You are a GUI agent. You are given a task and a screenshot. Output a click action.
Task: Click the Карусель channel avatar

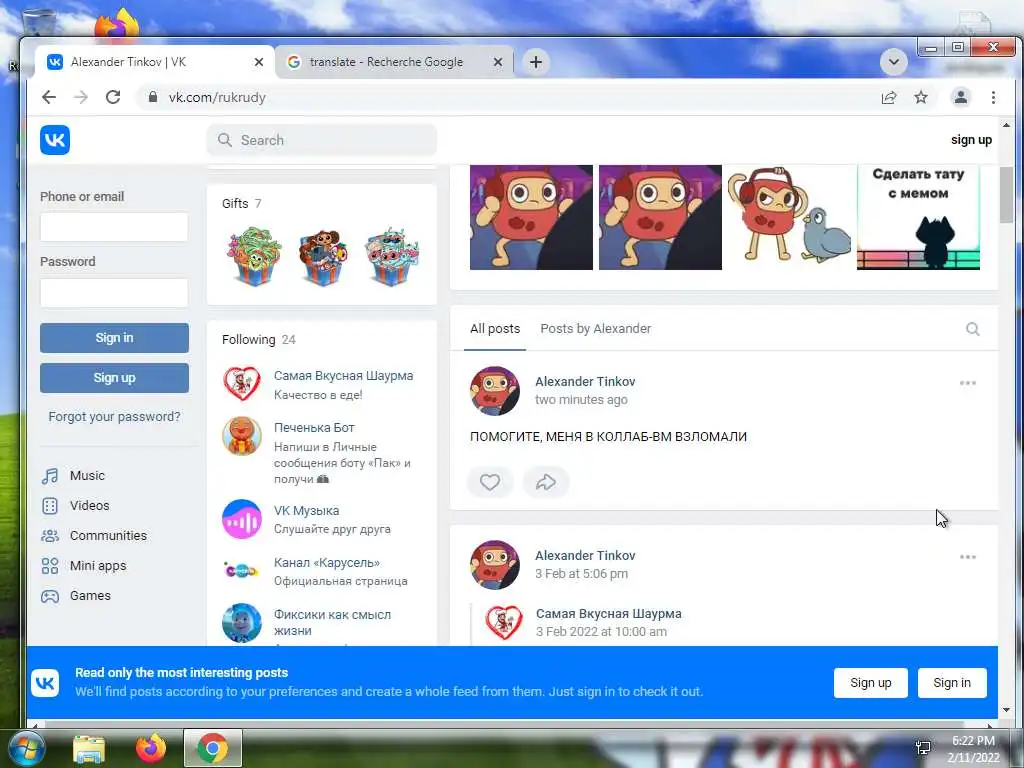click(242, 571)
